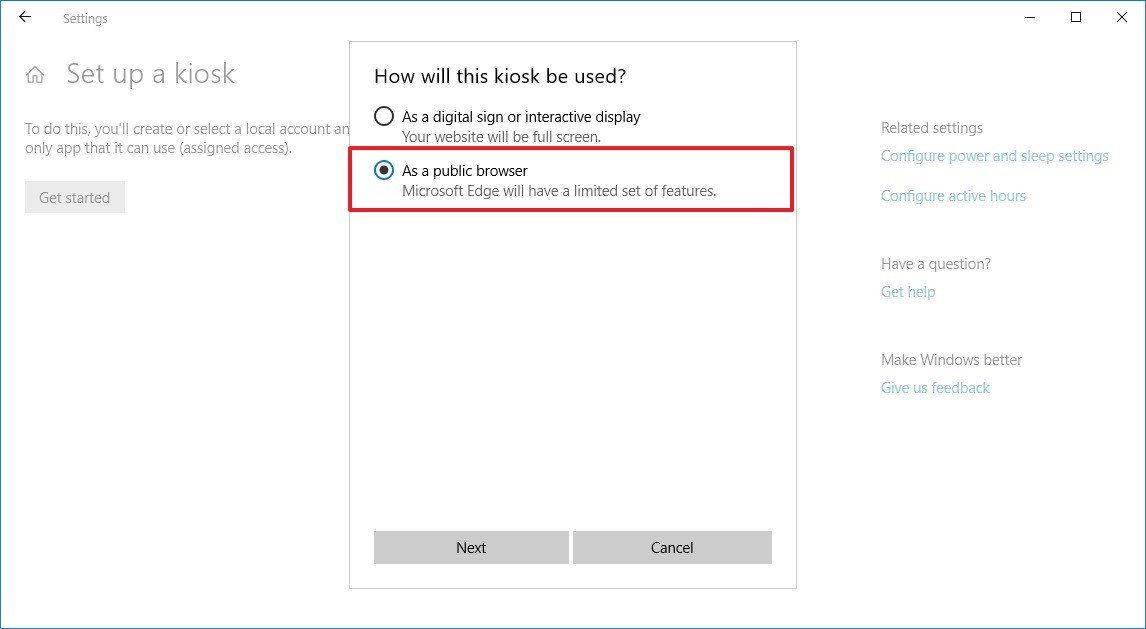Open 'Configure power and sleep settings'

(x=994, y=156)
